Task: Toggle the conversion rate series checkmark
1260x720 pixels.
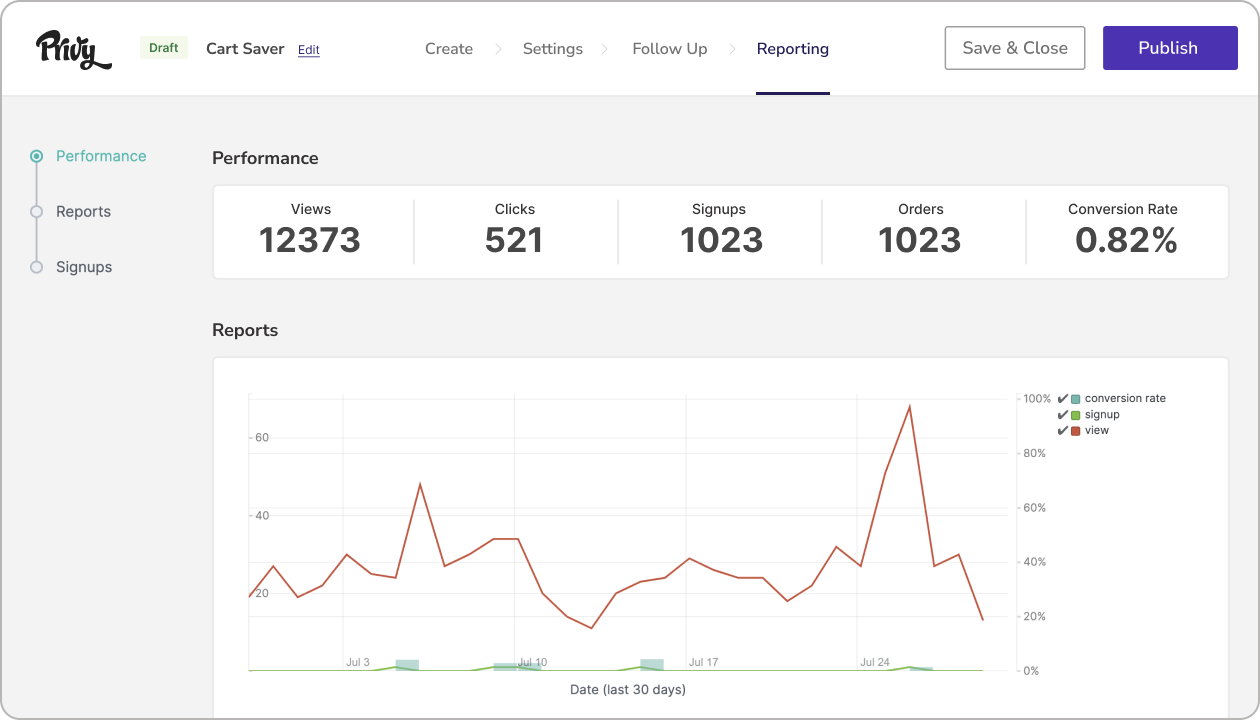Action: click(1062, 398)
